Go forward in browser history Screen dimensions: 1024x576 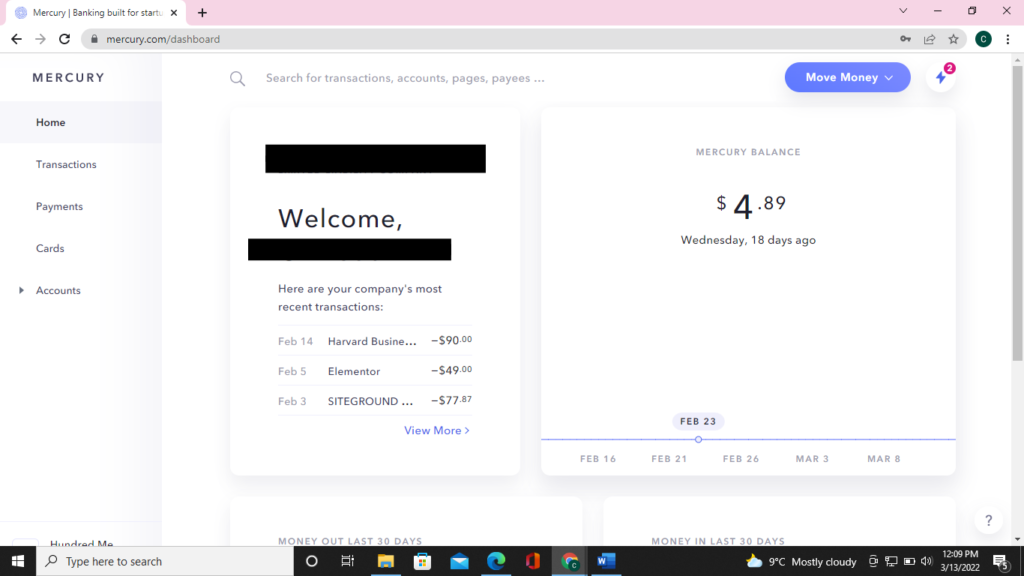point(40,39)
